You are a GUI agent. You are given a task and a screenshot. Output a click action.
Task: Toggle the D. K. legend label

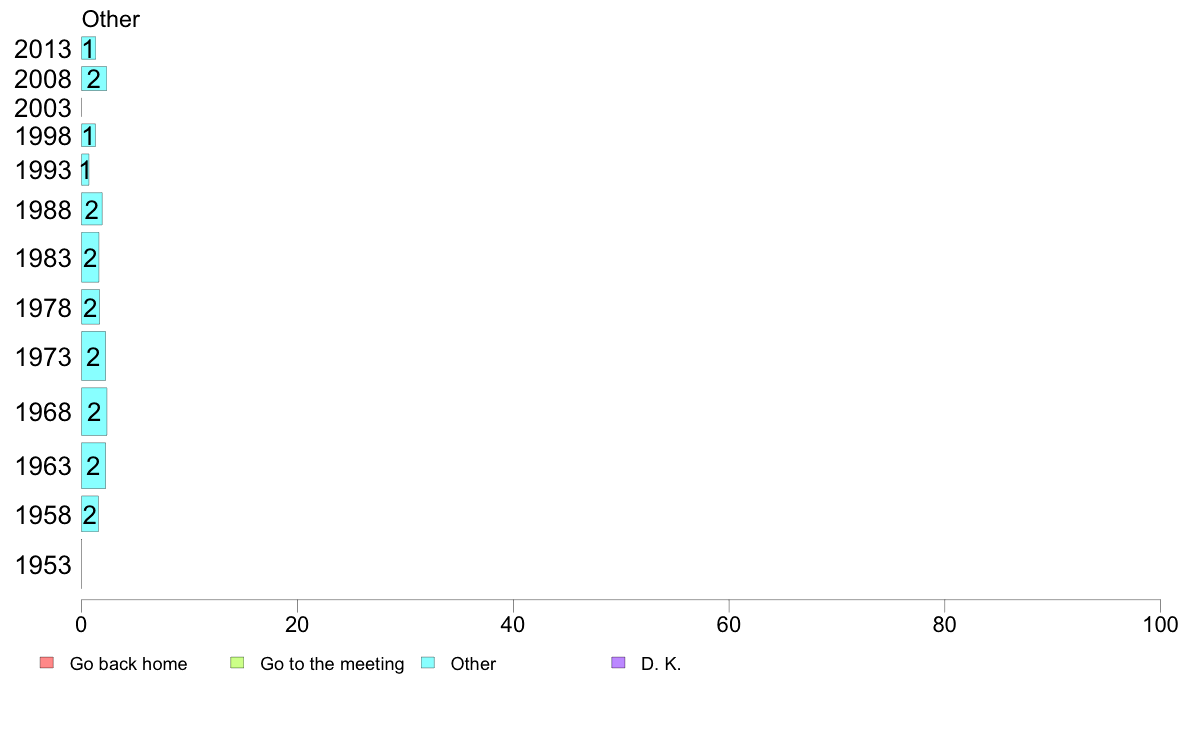pyautogui.click(x=660, y=664)
